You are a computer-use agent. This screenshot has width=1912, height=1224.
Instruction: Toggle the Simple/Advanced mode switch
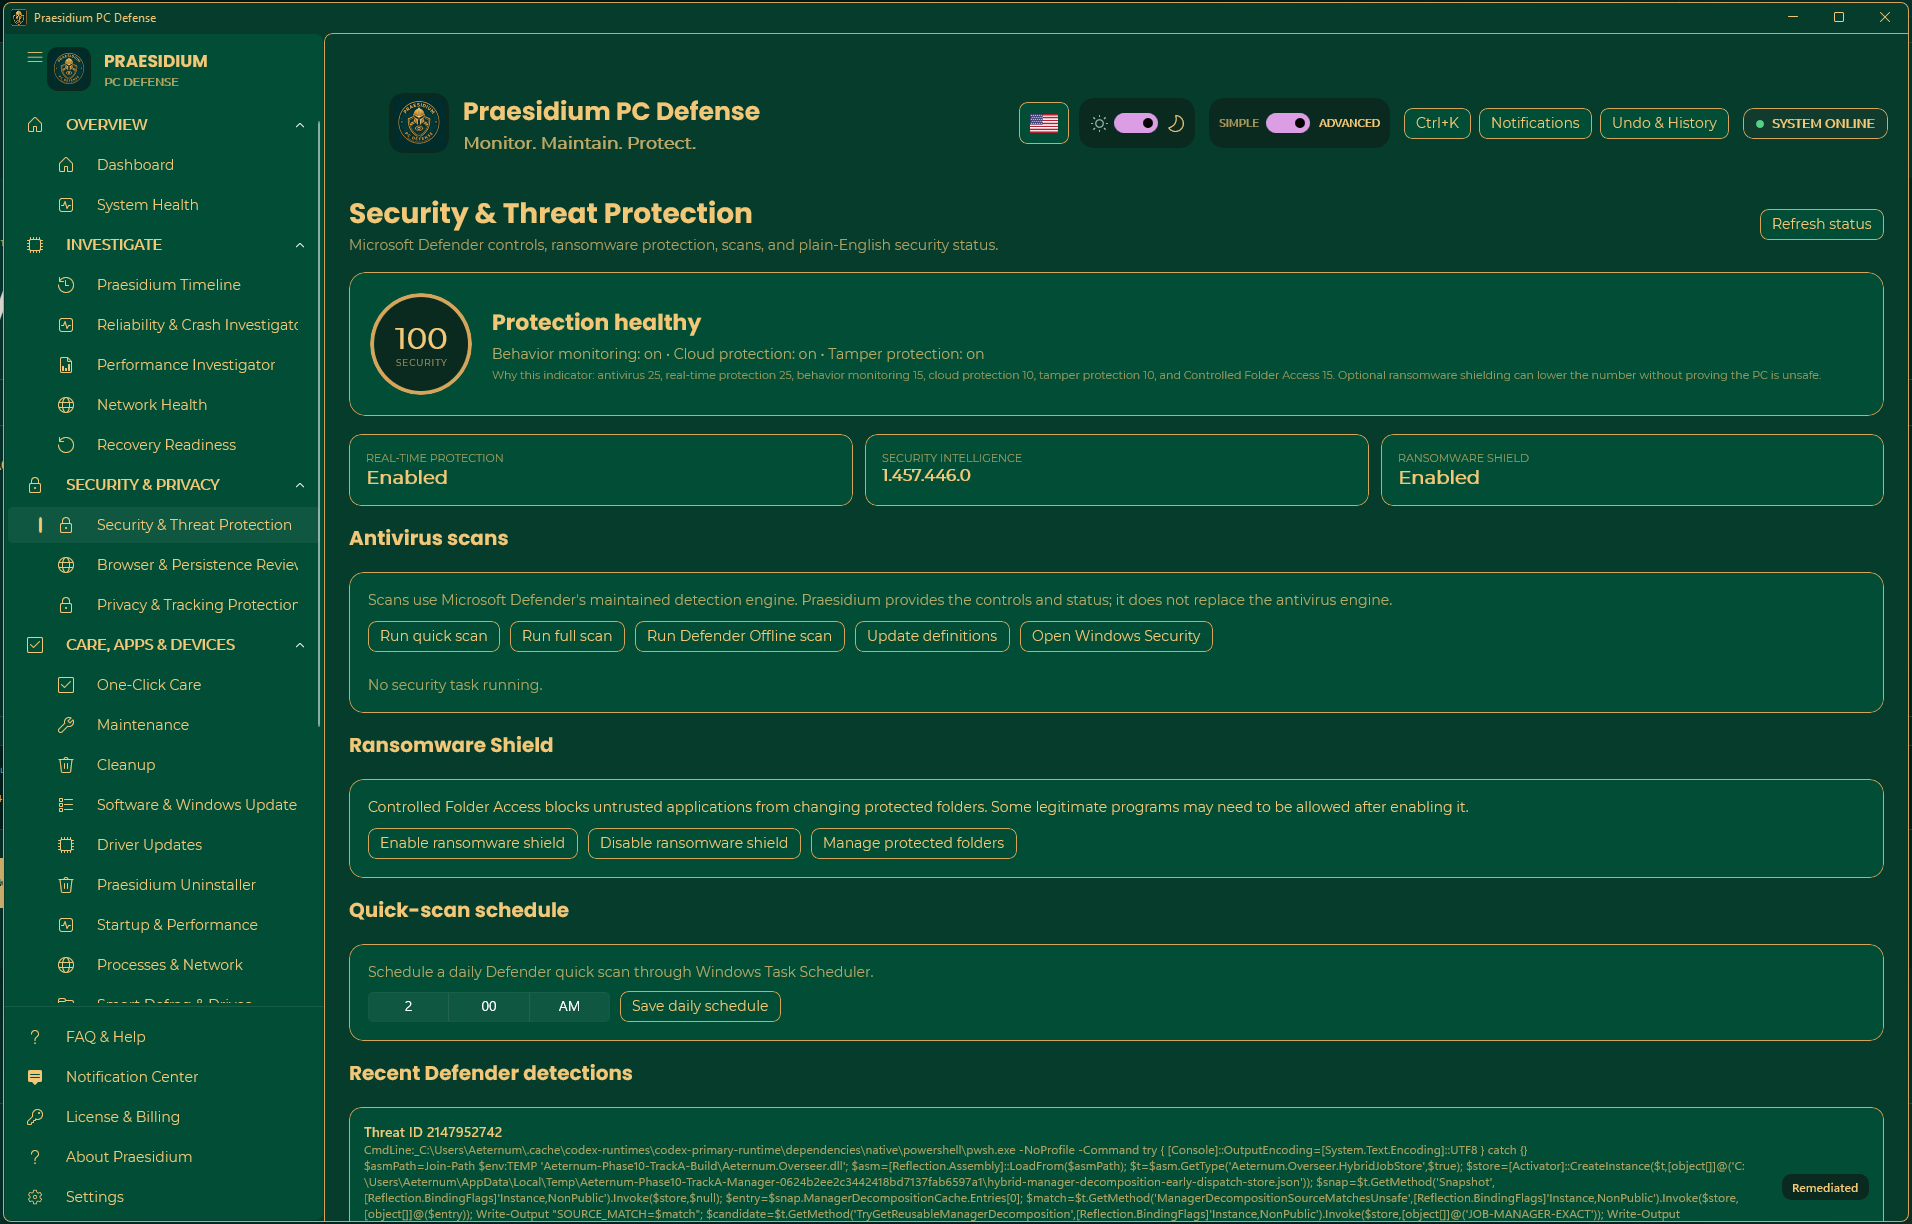tap(1288, 123)
